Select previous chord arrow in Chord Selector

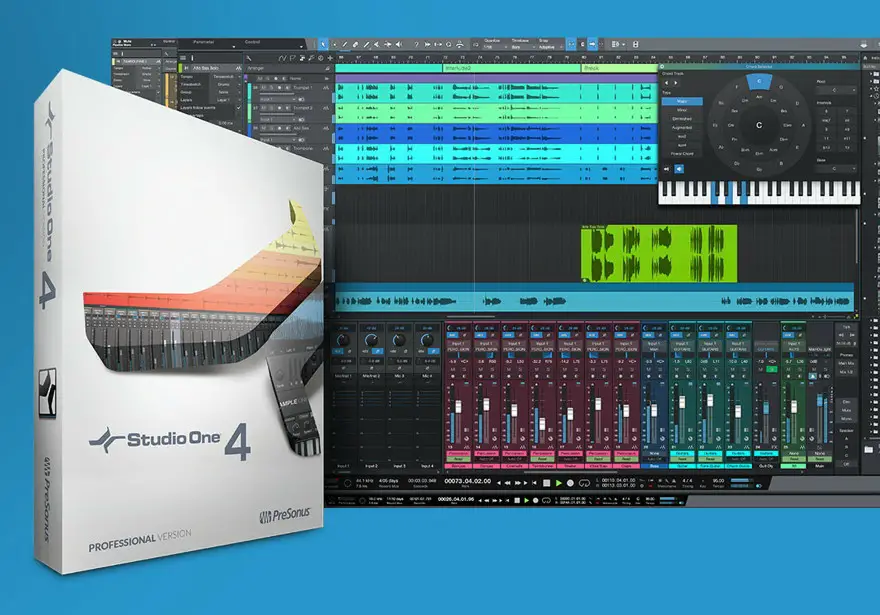click(x=666, y=82)
